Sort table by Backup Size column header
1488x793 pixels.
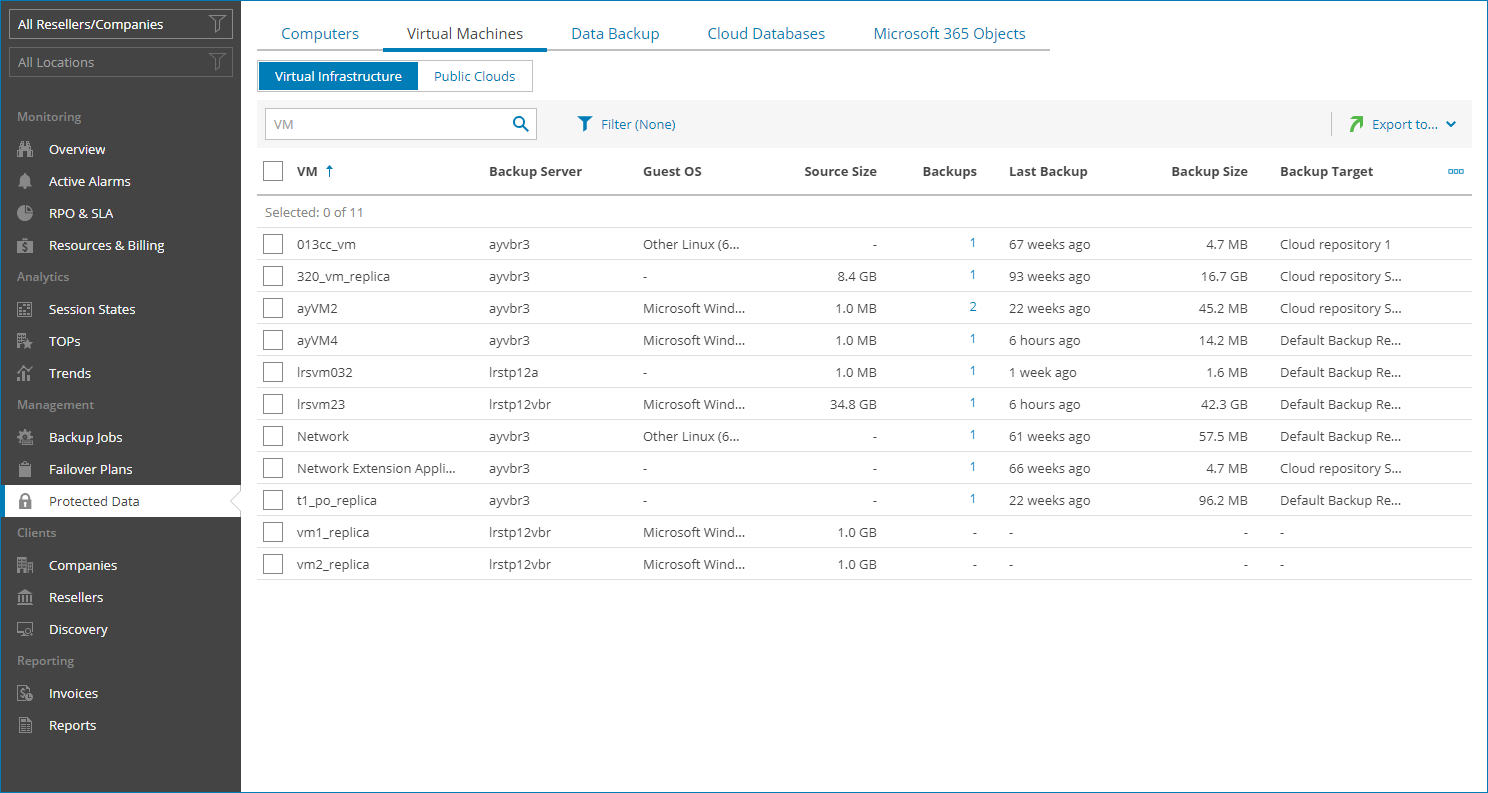[x=1208, y=171]
